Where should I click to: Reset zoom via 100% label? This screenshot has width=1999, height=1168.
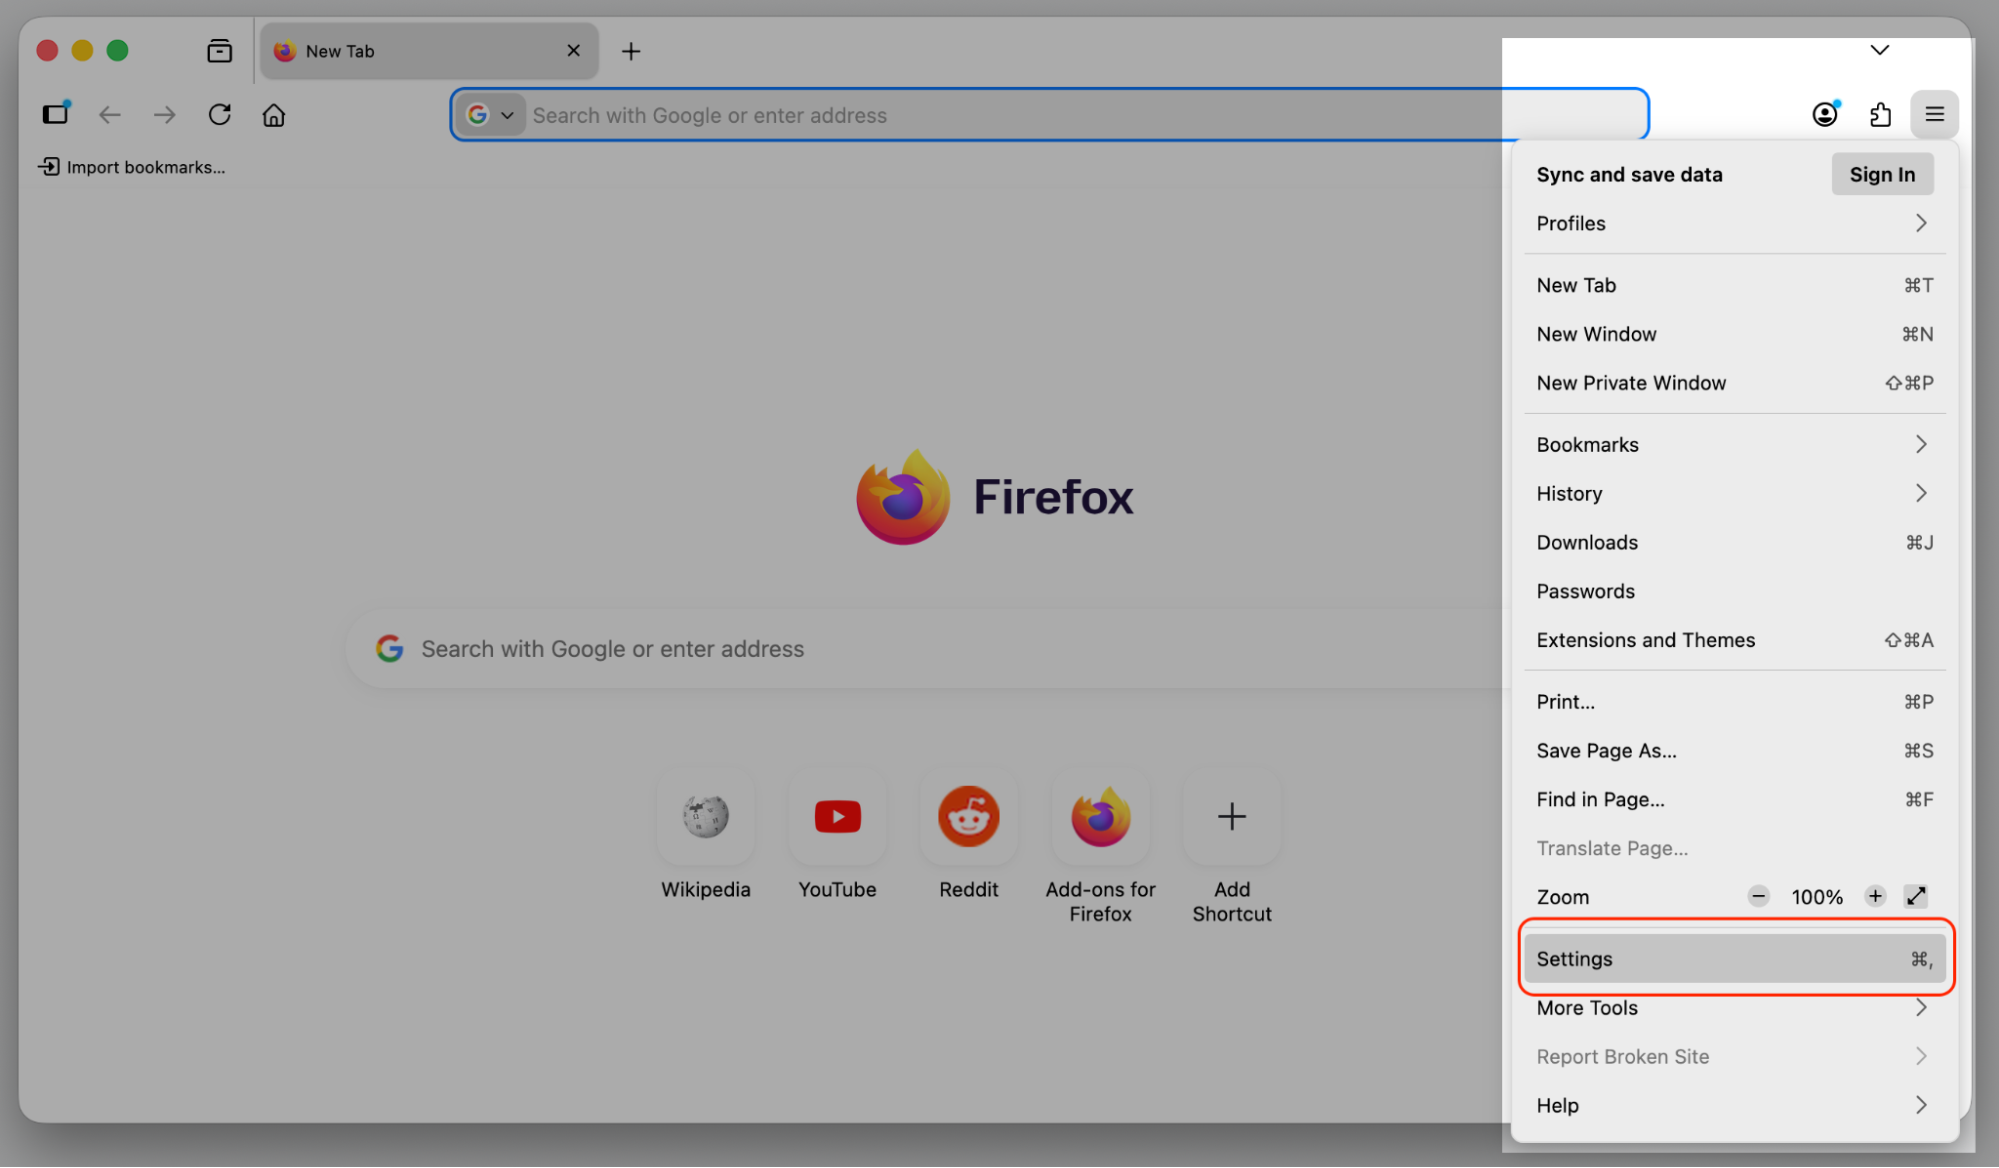(1817, 897)
